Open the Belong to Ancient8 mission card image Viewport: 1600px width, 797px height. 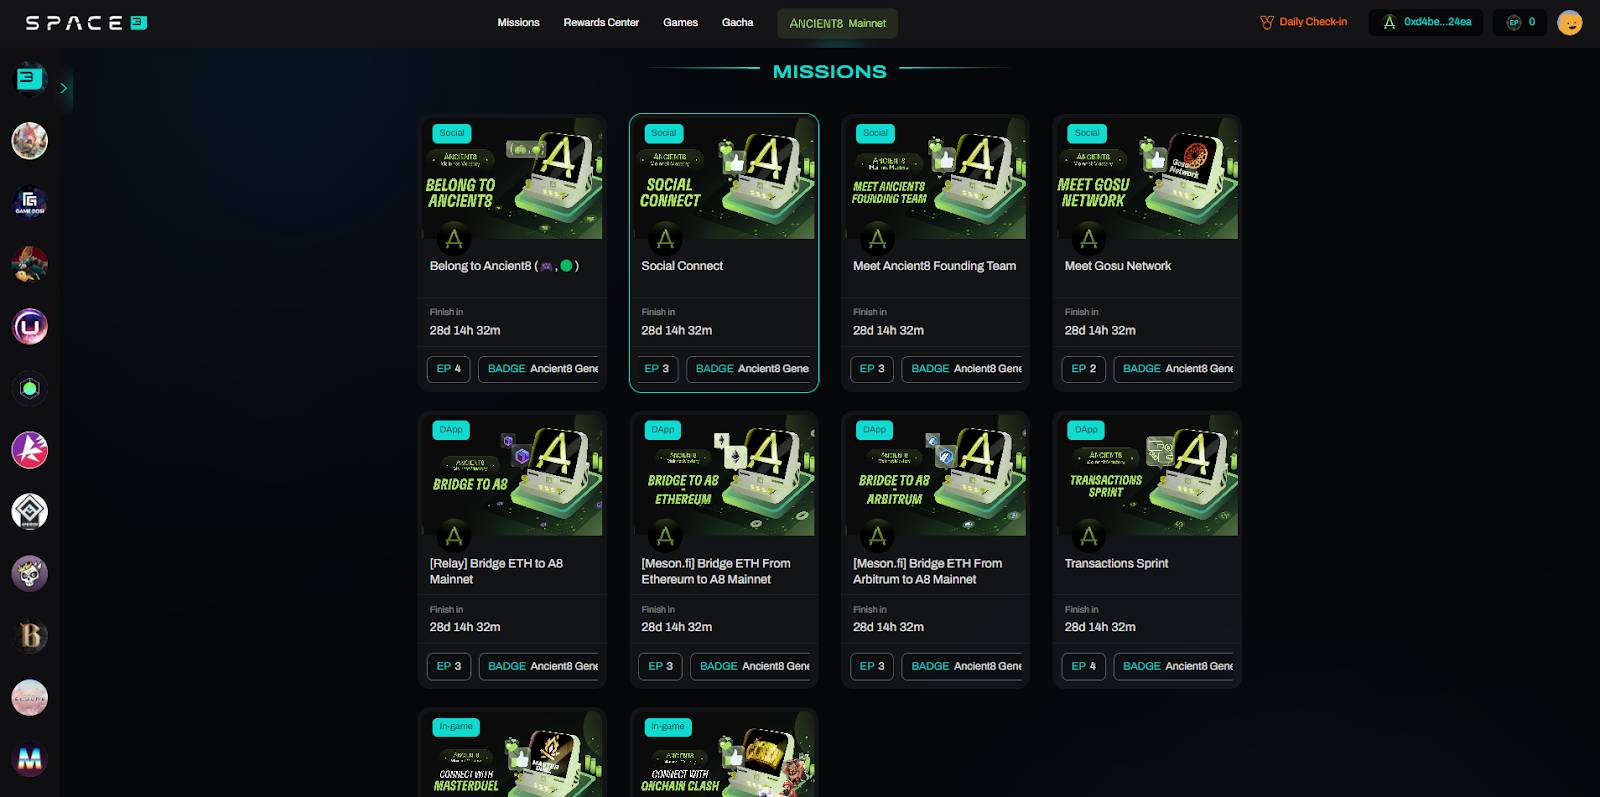512,179
